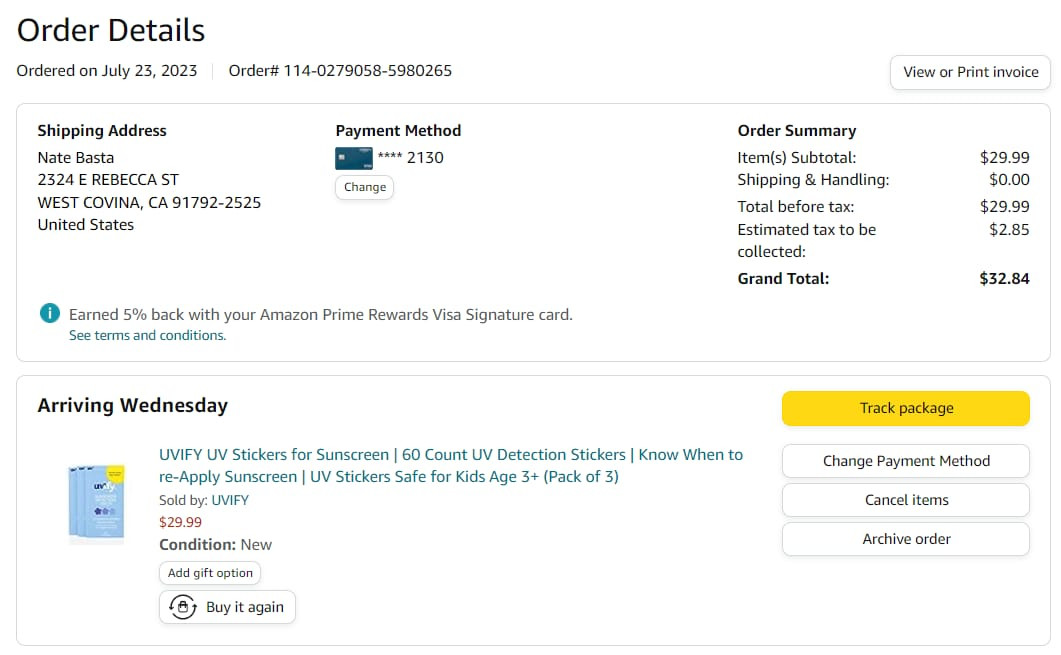1061x655 pixels.
Task: Click the credit card icon under Payment Method
Action: pyautogui.click(x=353, y=157)
